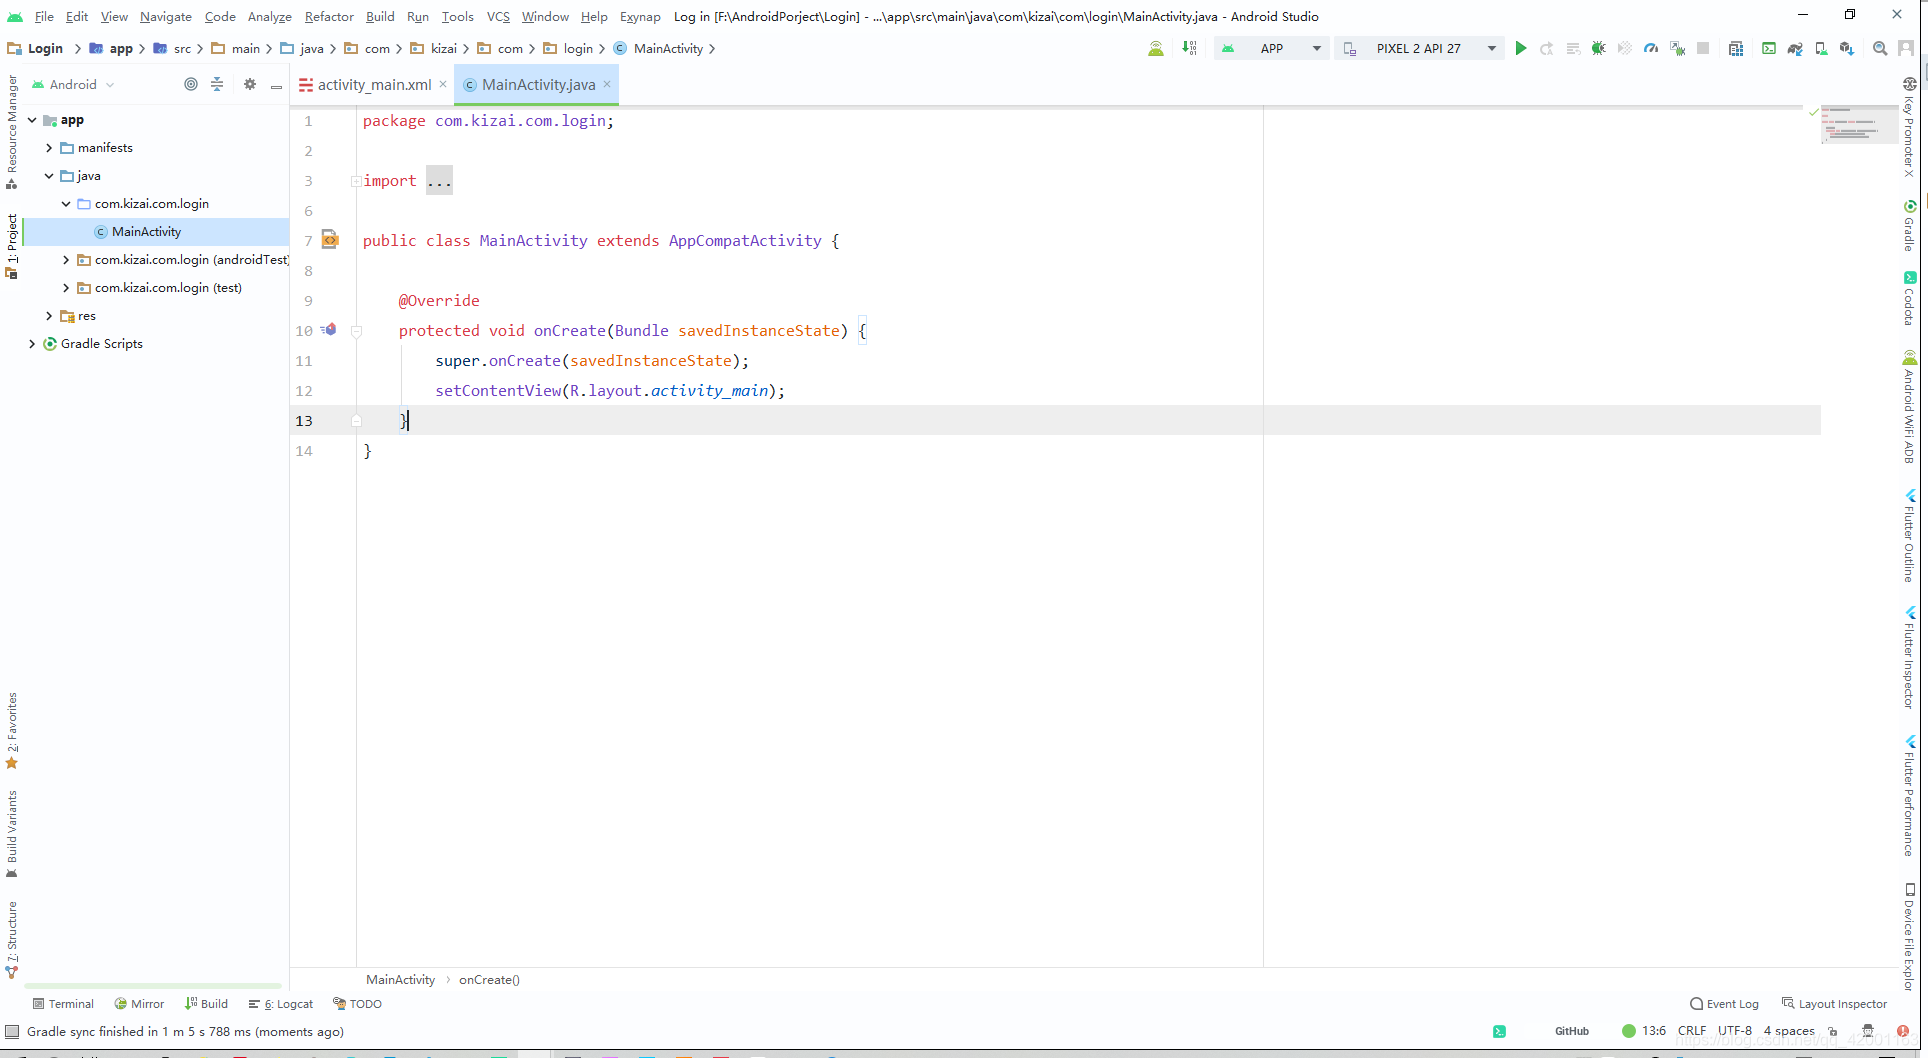
Task: Open the profiler gauge icon
Action: (x=1651, y=48)
